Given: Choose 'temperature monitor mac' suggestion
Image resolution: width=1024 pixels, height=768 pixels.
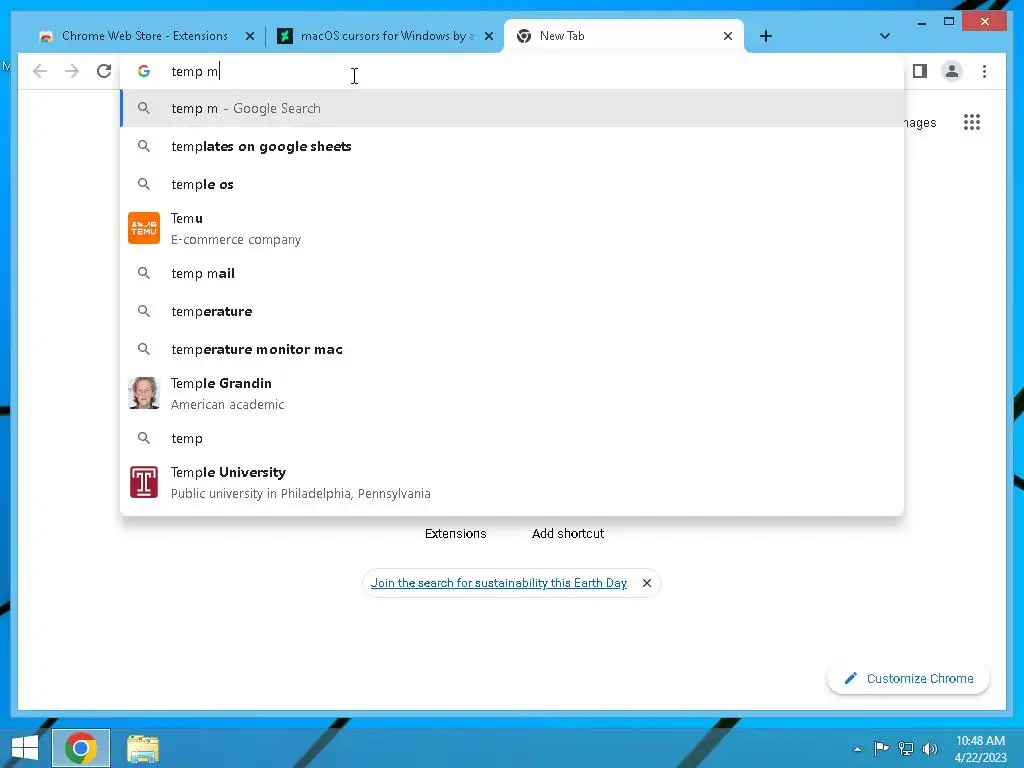Looking at the screenshot, I should point(513,349).
